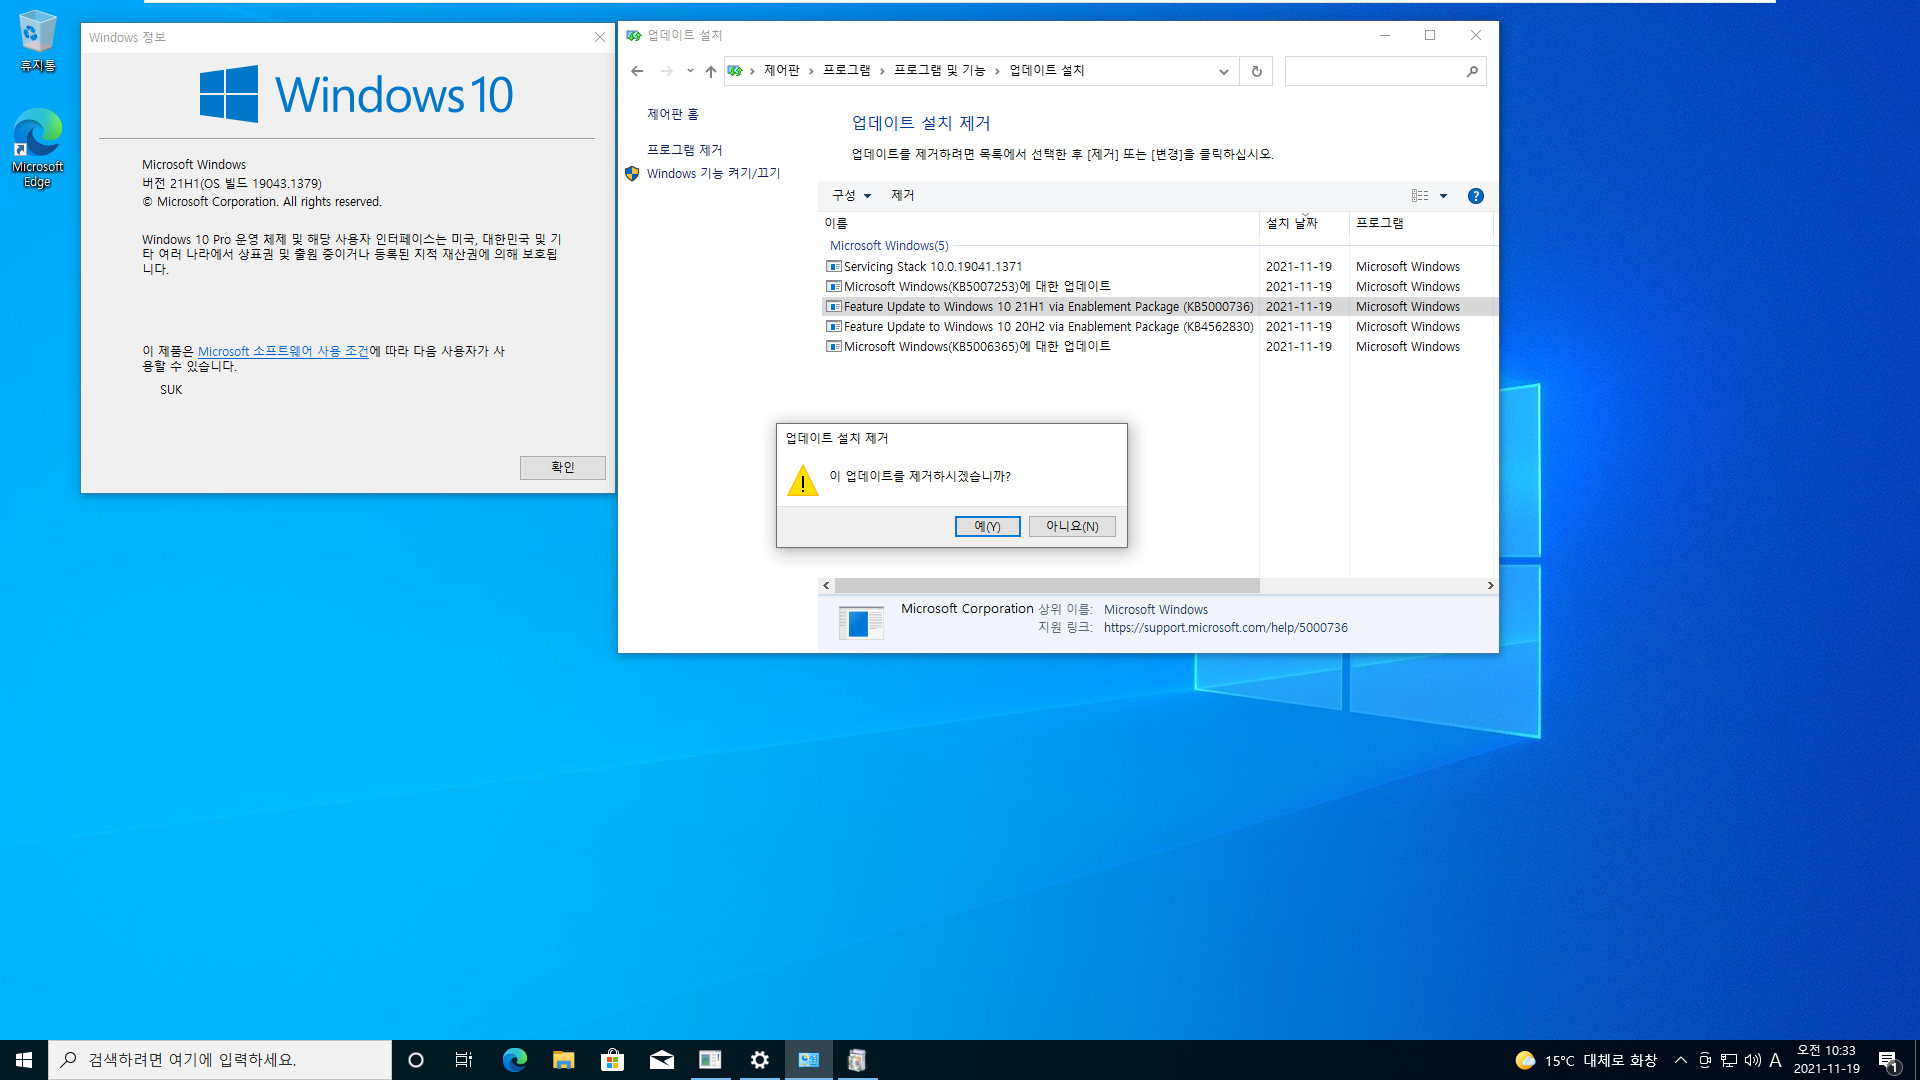This screenshot has width=1920, height=1080.
Task: Open the notification center icon
Action: point(1888,1060)
